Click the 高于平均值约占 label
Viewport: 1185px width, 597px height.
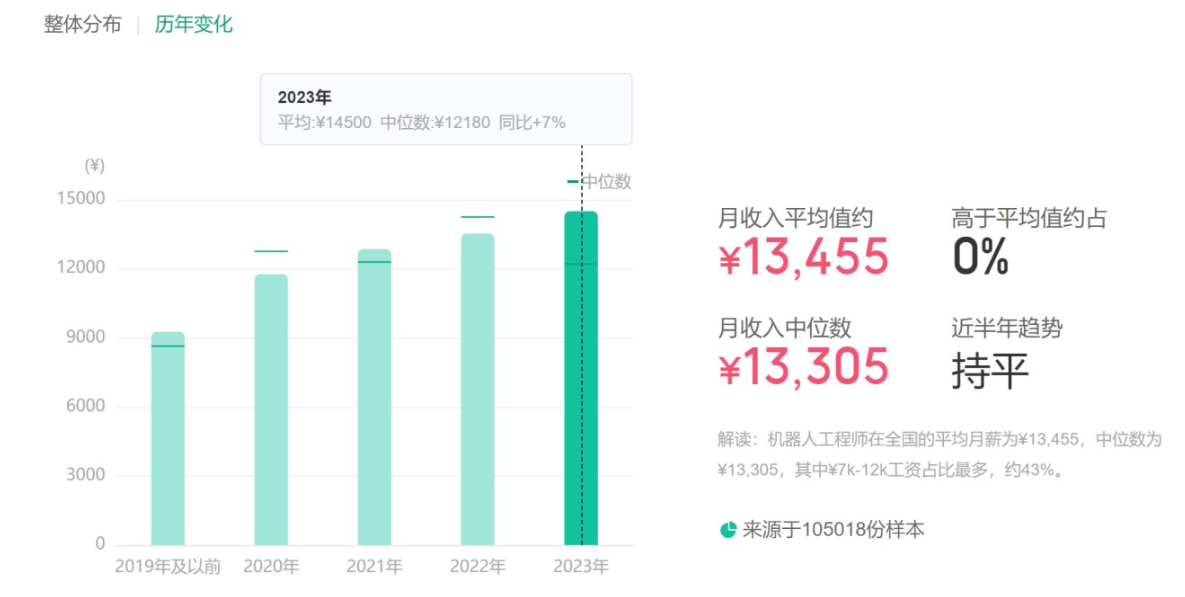tap(1029, 218)
